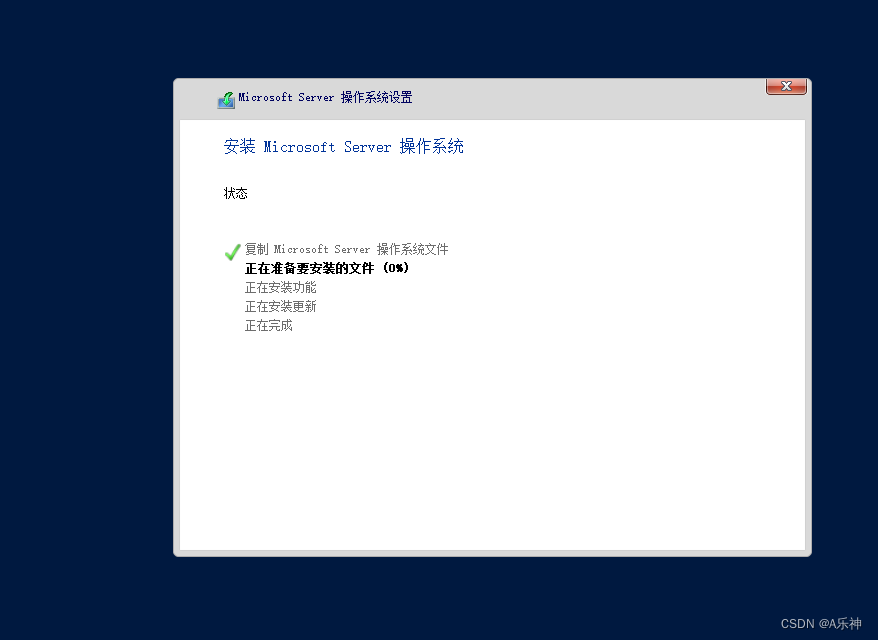Image resolution: width=878 pixels, height=640 pixels.
Task: Click the heading '安装 Microsoft Server 操作系统'
Action: (343, 147)
